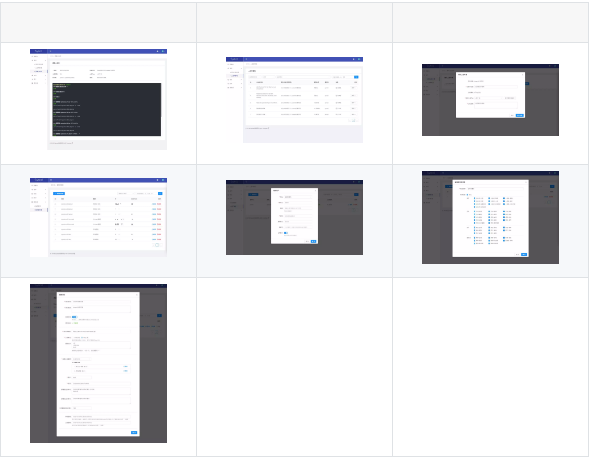Click the purple header bar of the console thumbnail

coord(98,51)
